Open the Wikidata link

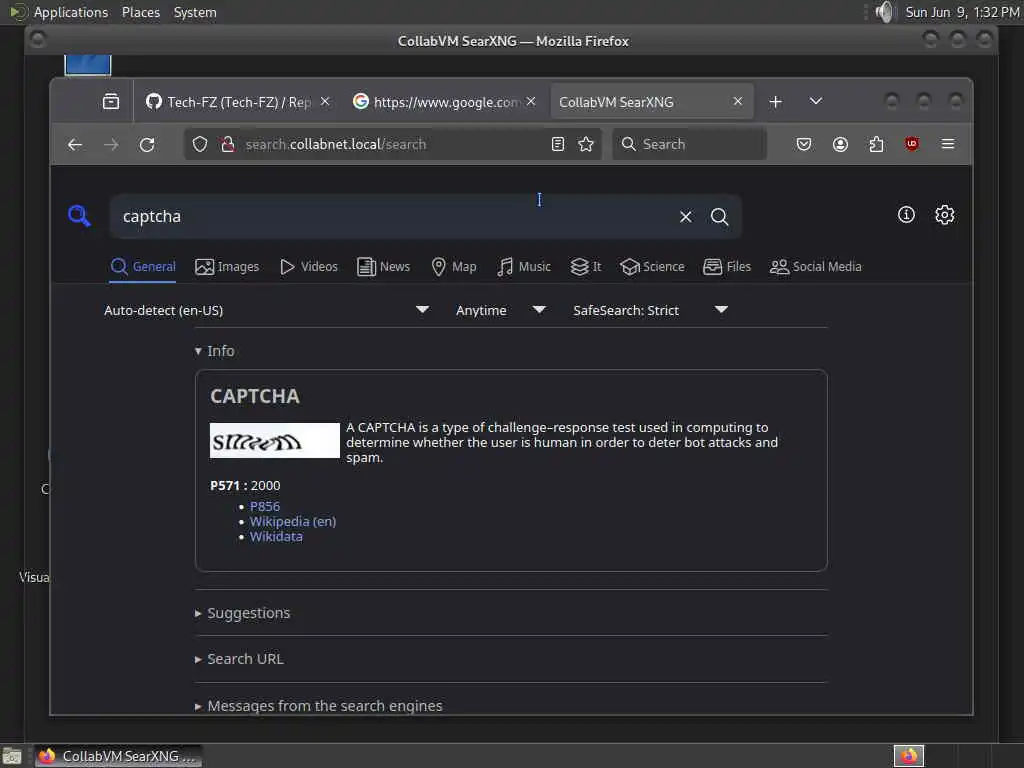point(276,537)
